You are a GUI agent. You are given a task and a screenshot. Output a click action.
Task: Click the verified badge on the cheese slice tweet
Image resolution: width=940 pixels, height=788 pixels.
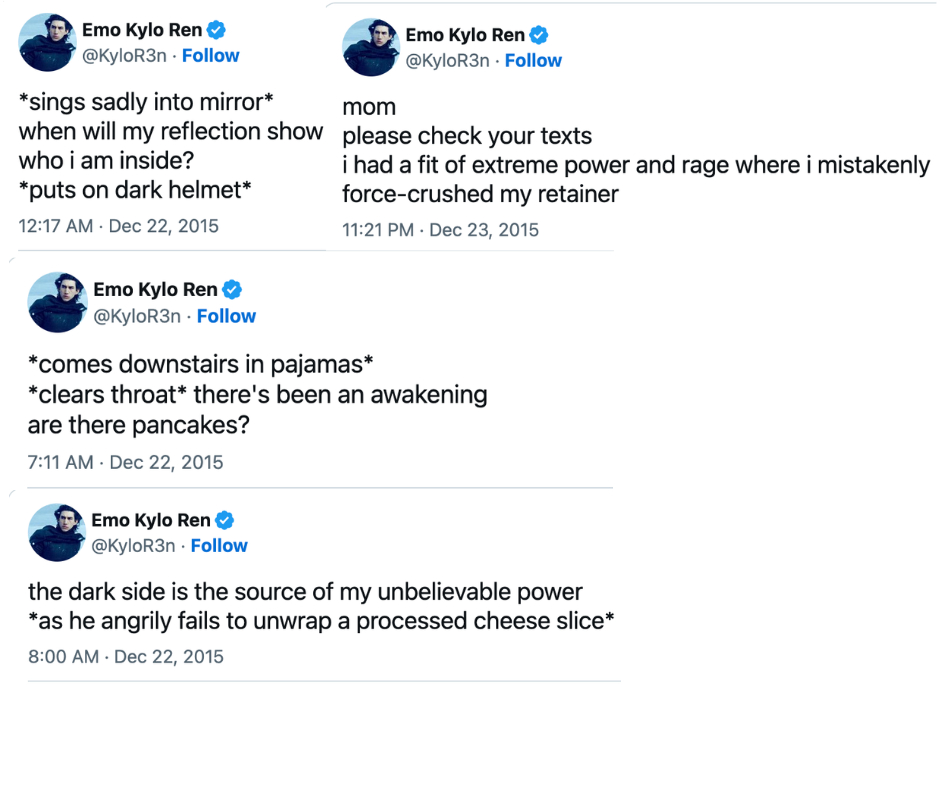click(x=226, y=520)
